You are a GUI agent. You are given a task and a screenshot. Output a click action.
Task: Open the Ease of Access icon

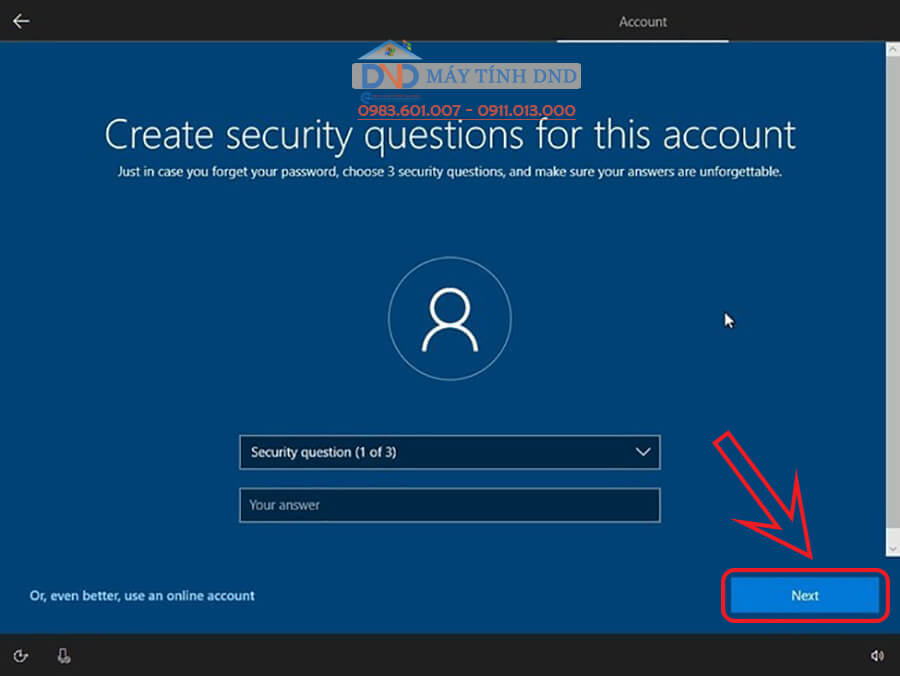point(21,655)
